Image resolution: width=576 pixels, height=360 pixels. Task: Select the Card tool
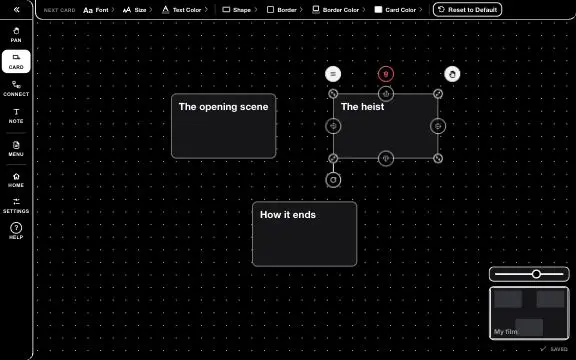[16, 61]
